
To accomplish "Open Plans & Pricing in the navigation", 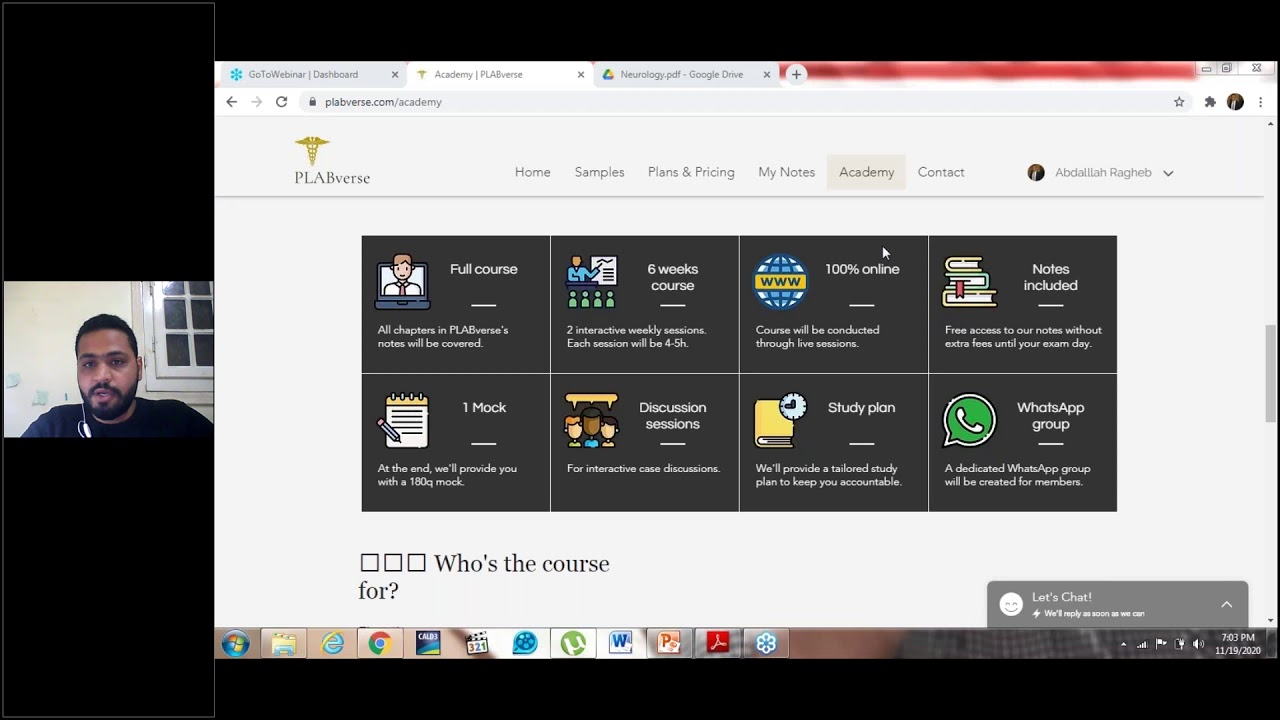I will click(691, 172).
